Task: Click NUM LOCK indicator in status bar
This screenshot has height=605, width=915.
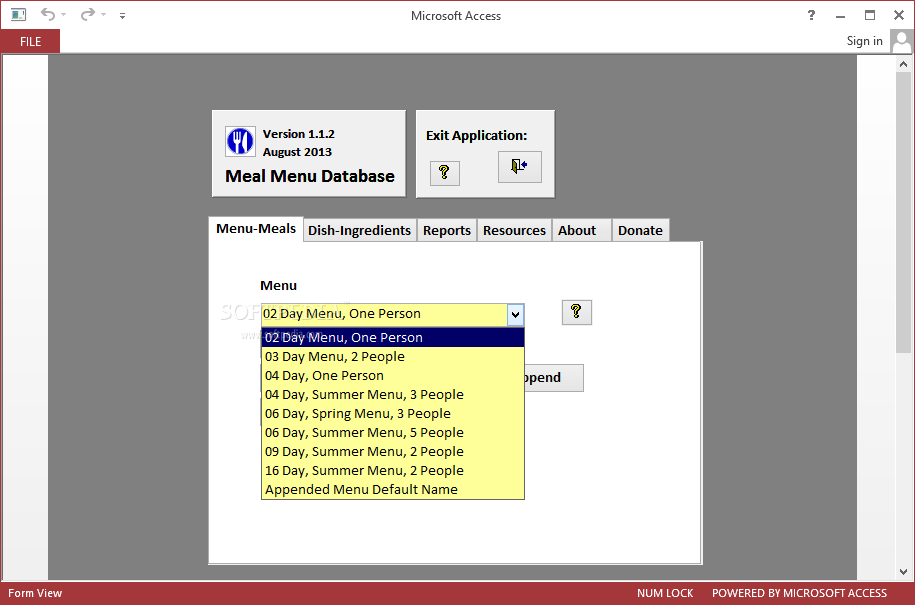Action: tap(665, 593)
